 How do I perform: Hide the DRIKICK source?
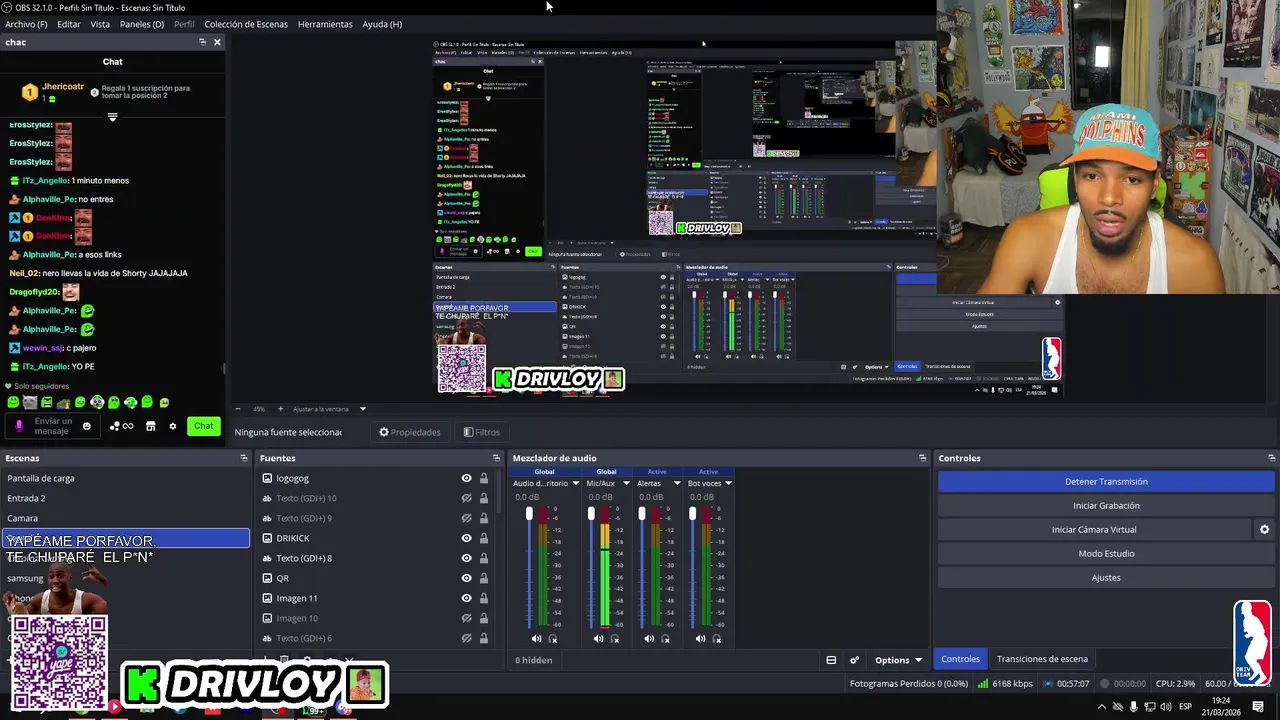click(466, 538)
